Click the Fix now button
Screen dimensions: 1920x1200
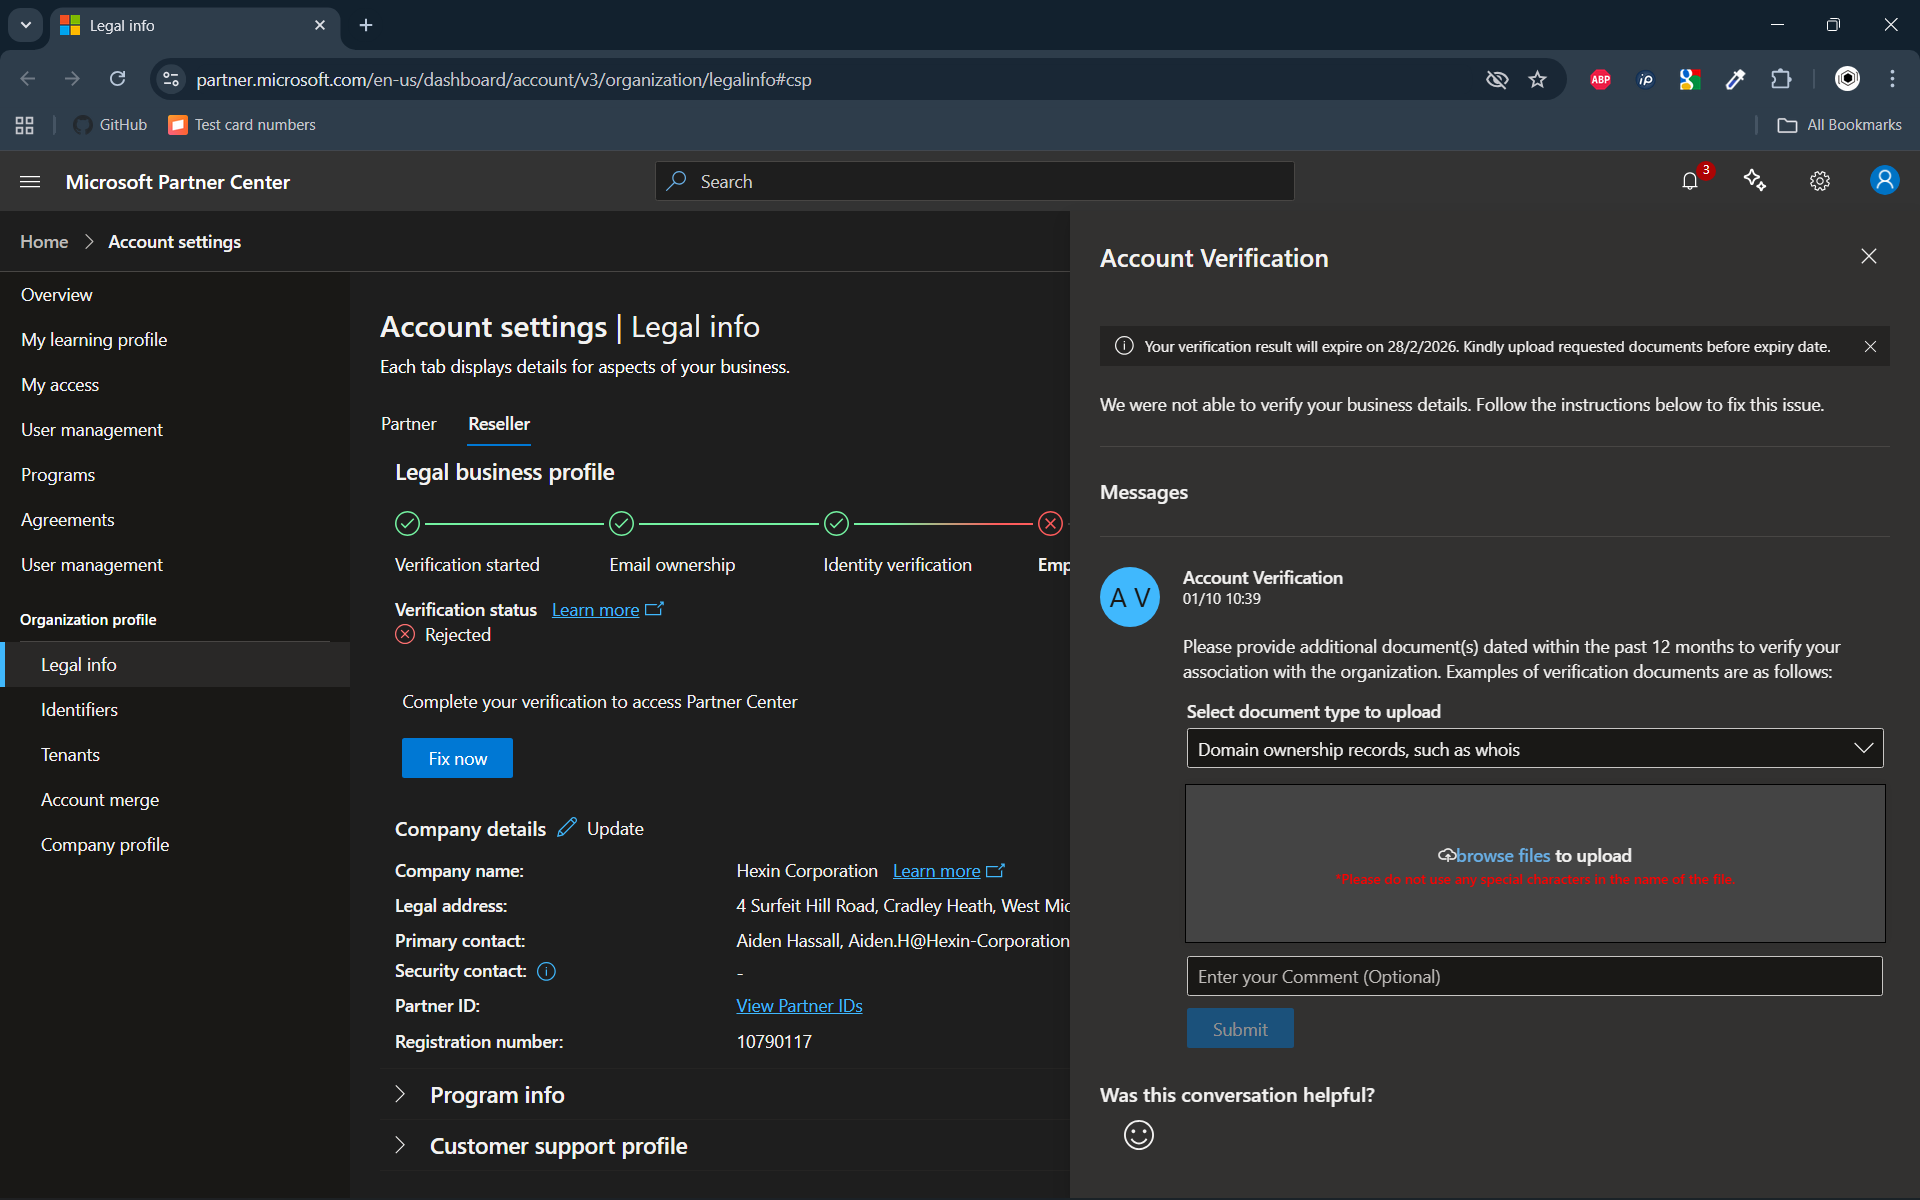coord(457,758)
